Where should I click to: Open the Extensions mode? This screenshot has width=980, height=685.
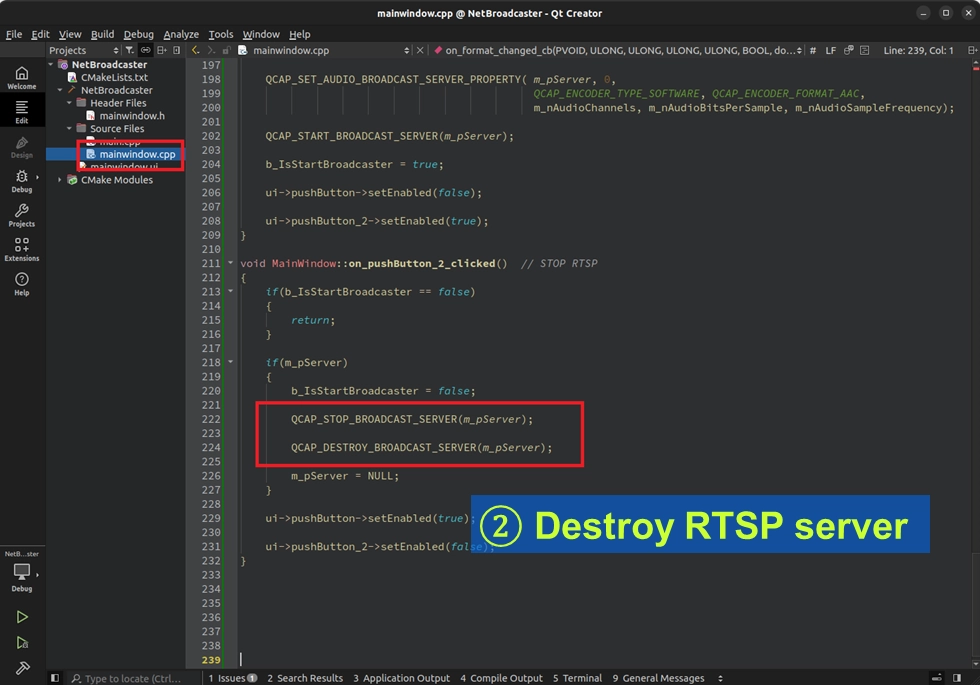click(x=22, y=250)
